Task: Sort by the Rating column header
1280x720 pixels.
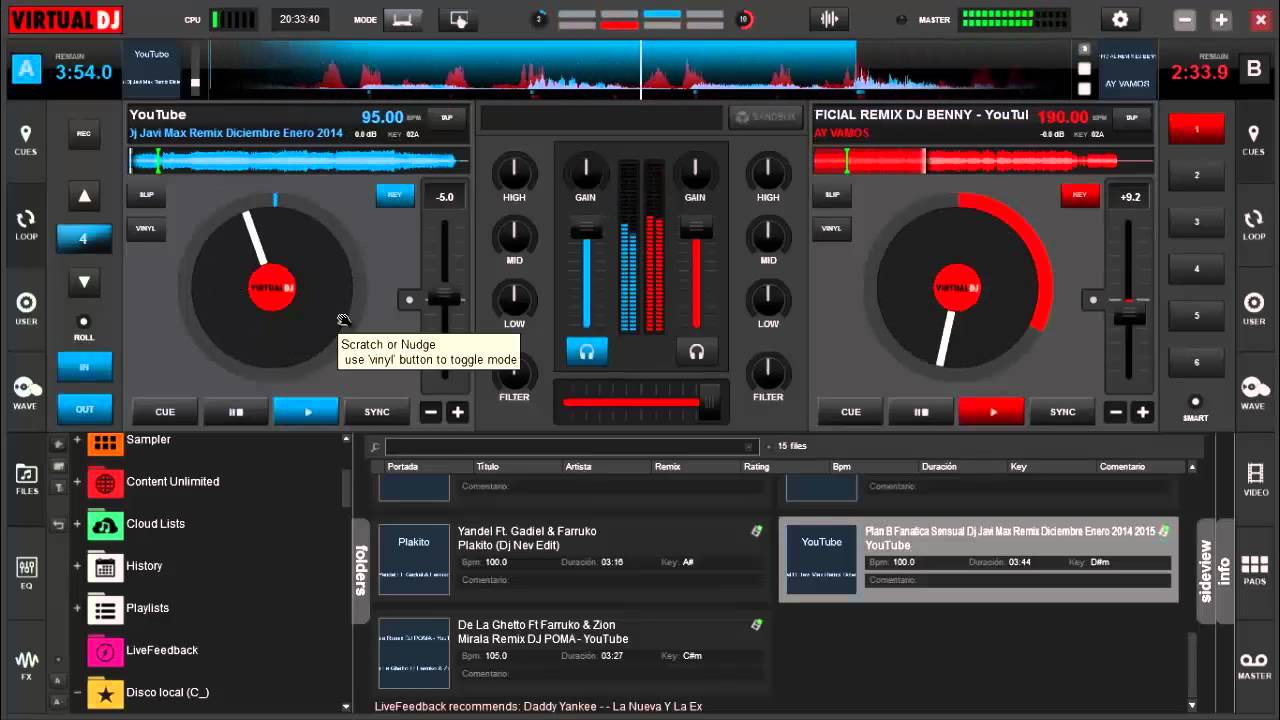Action: (757, 467)
